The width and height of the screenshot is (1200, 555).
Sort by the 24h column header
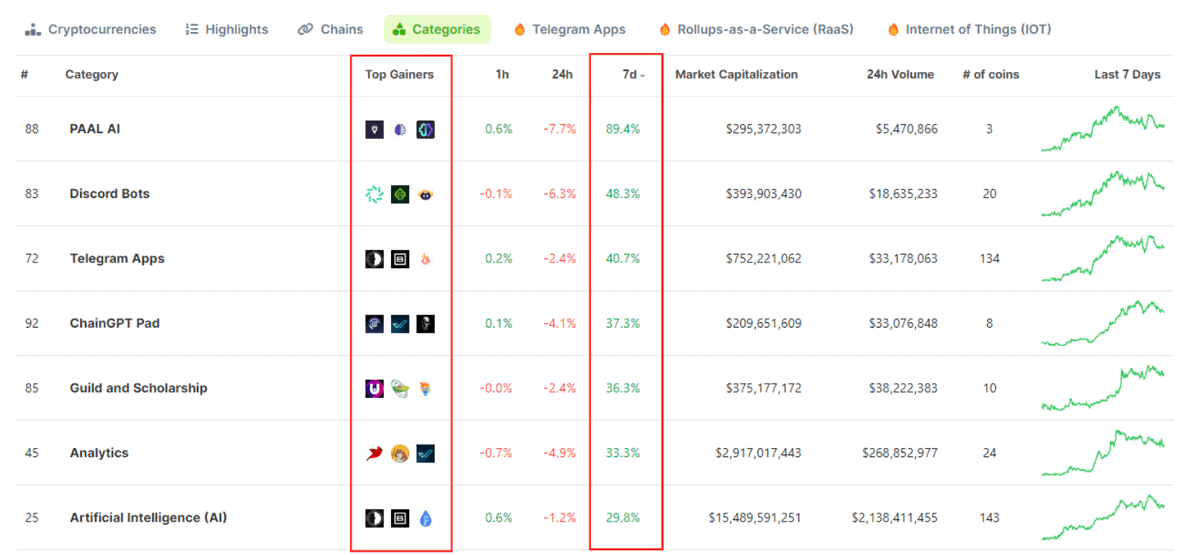coord(562,75)
